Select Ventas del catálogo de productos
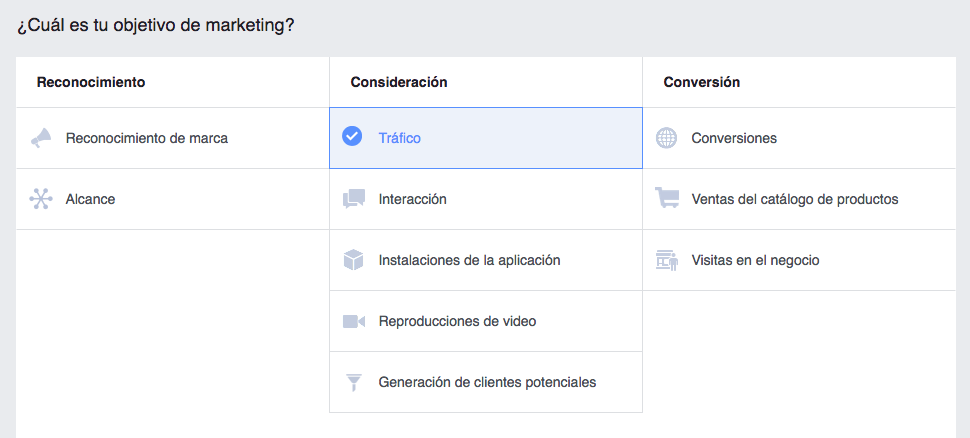This screenshot has width=970, height=438. click(795, 199)
